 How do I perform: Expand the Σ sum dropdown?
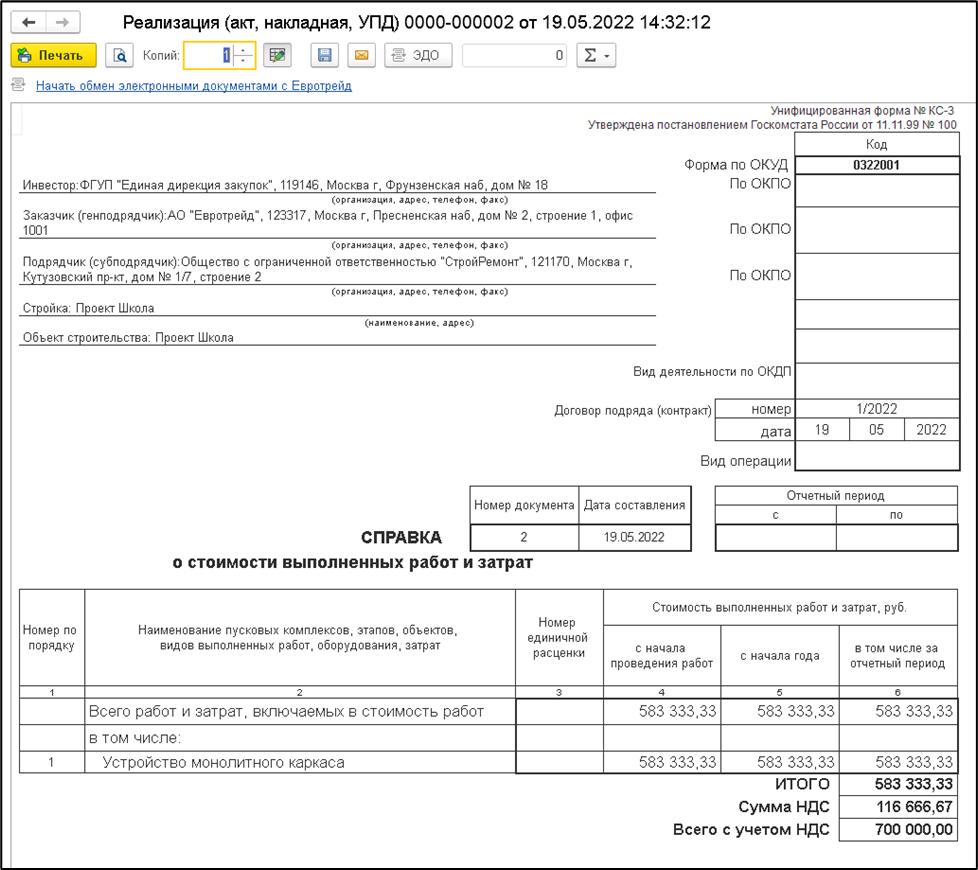596,56
